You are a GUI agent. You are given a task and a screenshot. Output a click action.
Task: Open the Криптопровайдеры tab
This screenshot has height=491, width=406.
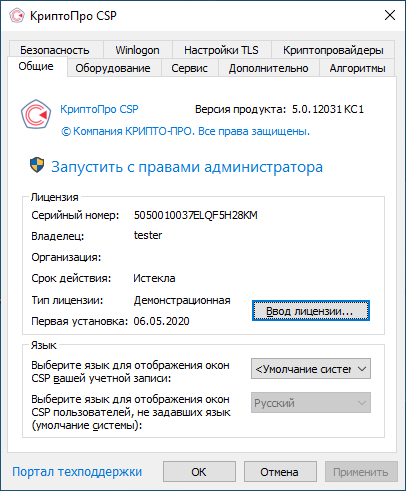click(333, 50)
